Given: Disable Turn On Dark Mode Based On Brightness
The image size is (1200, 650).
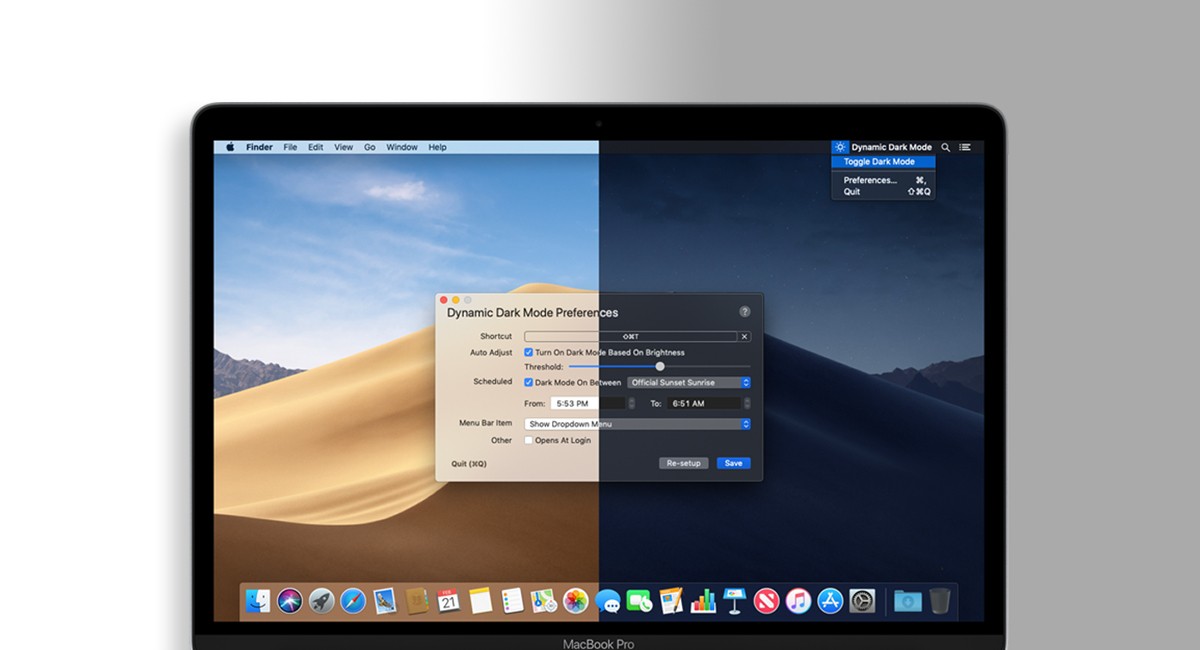Looking at the screenshot, I should pos(529,353).
